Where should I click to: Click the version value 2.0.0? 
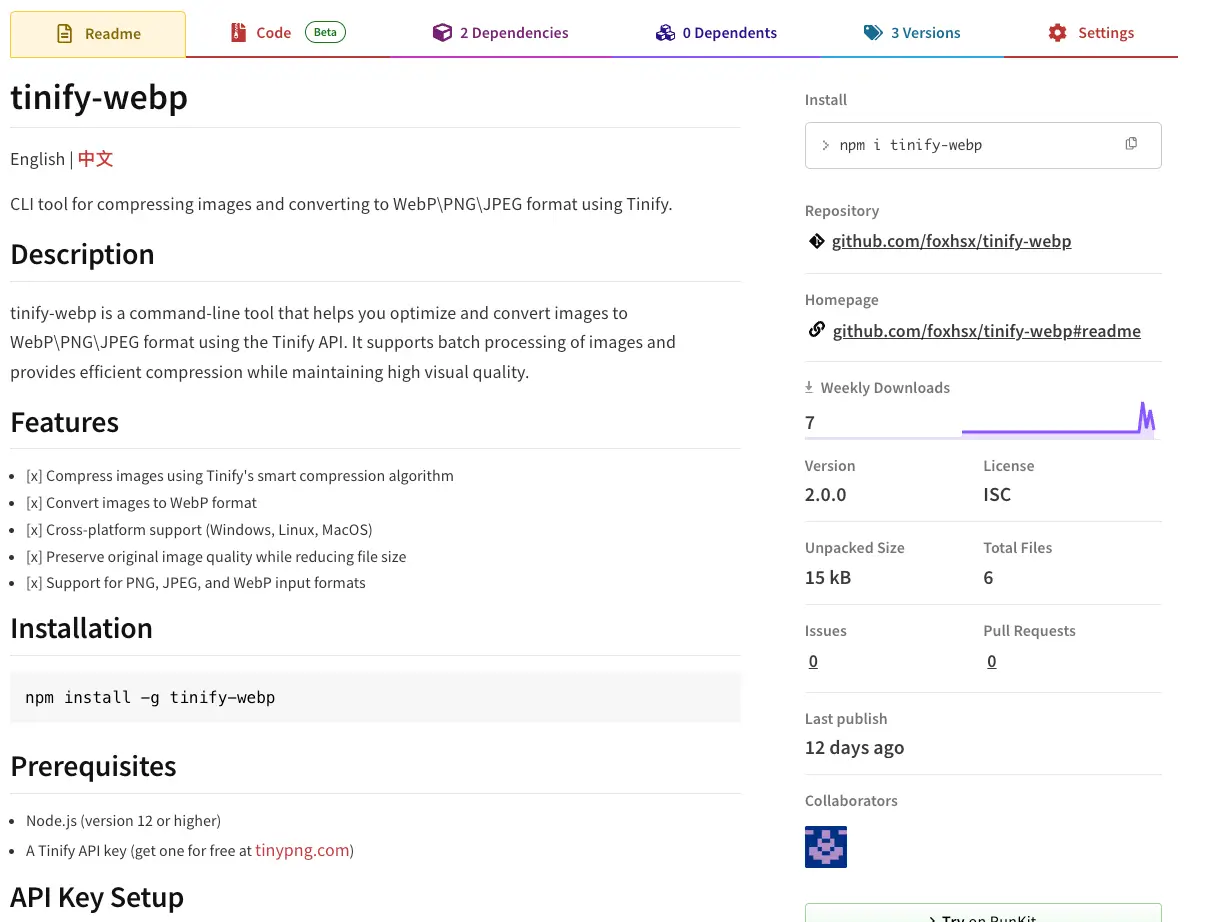[x=825, y=495]
